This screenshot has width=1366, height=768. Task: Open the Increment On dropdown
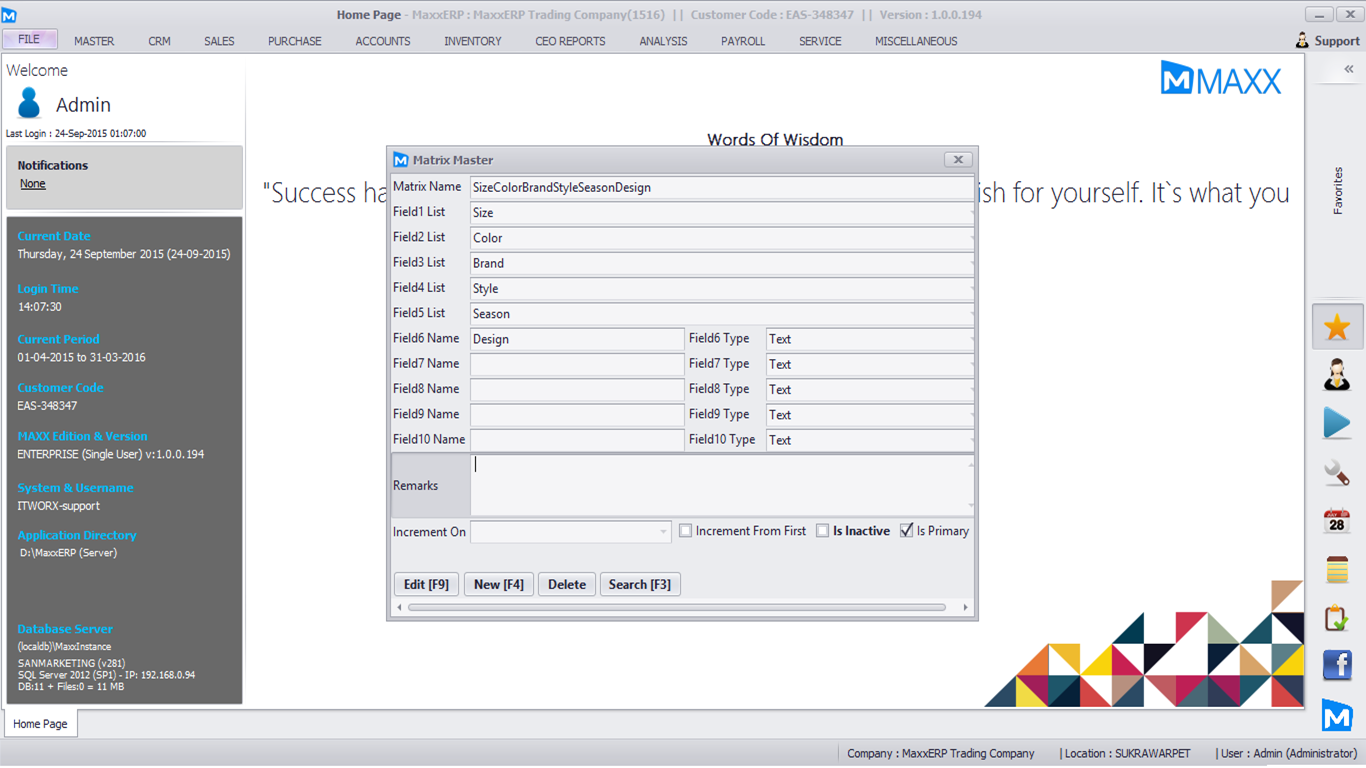tap(570, 532)
